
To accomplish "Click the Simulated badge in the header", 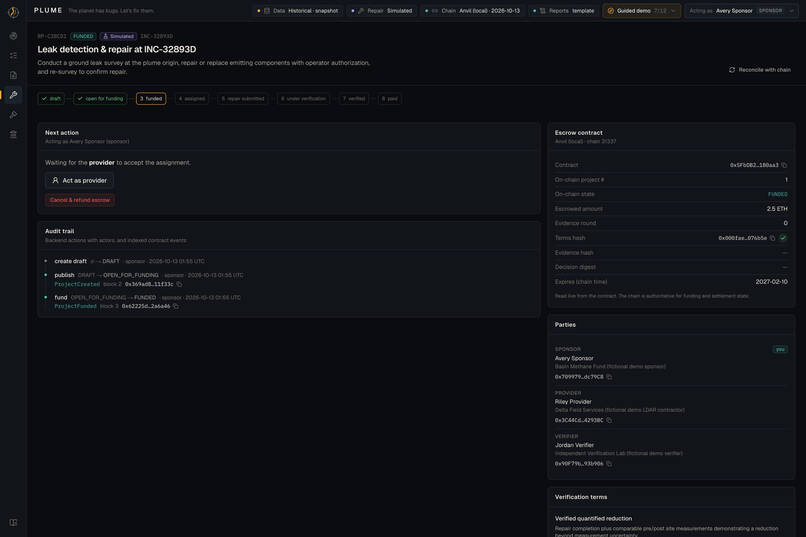I will [118, 36].
